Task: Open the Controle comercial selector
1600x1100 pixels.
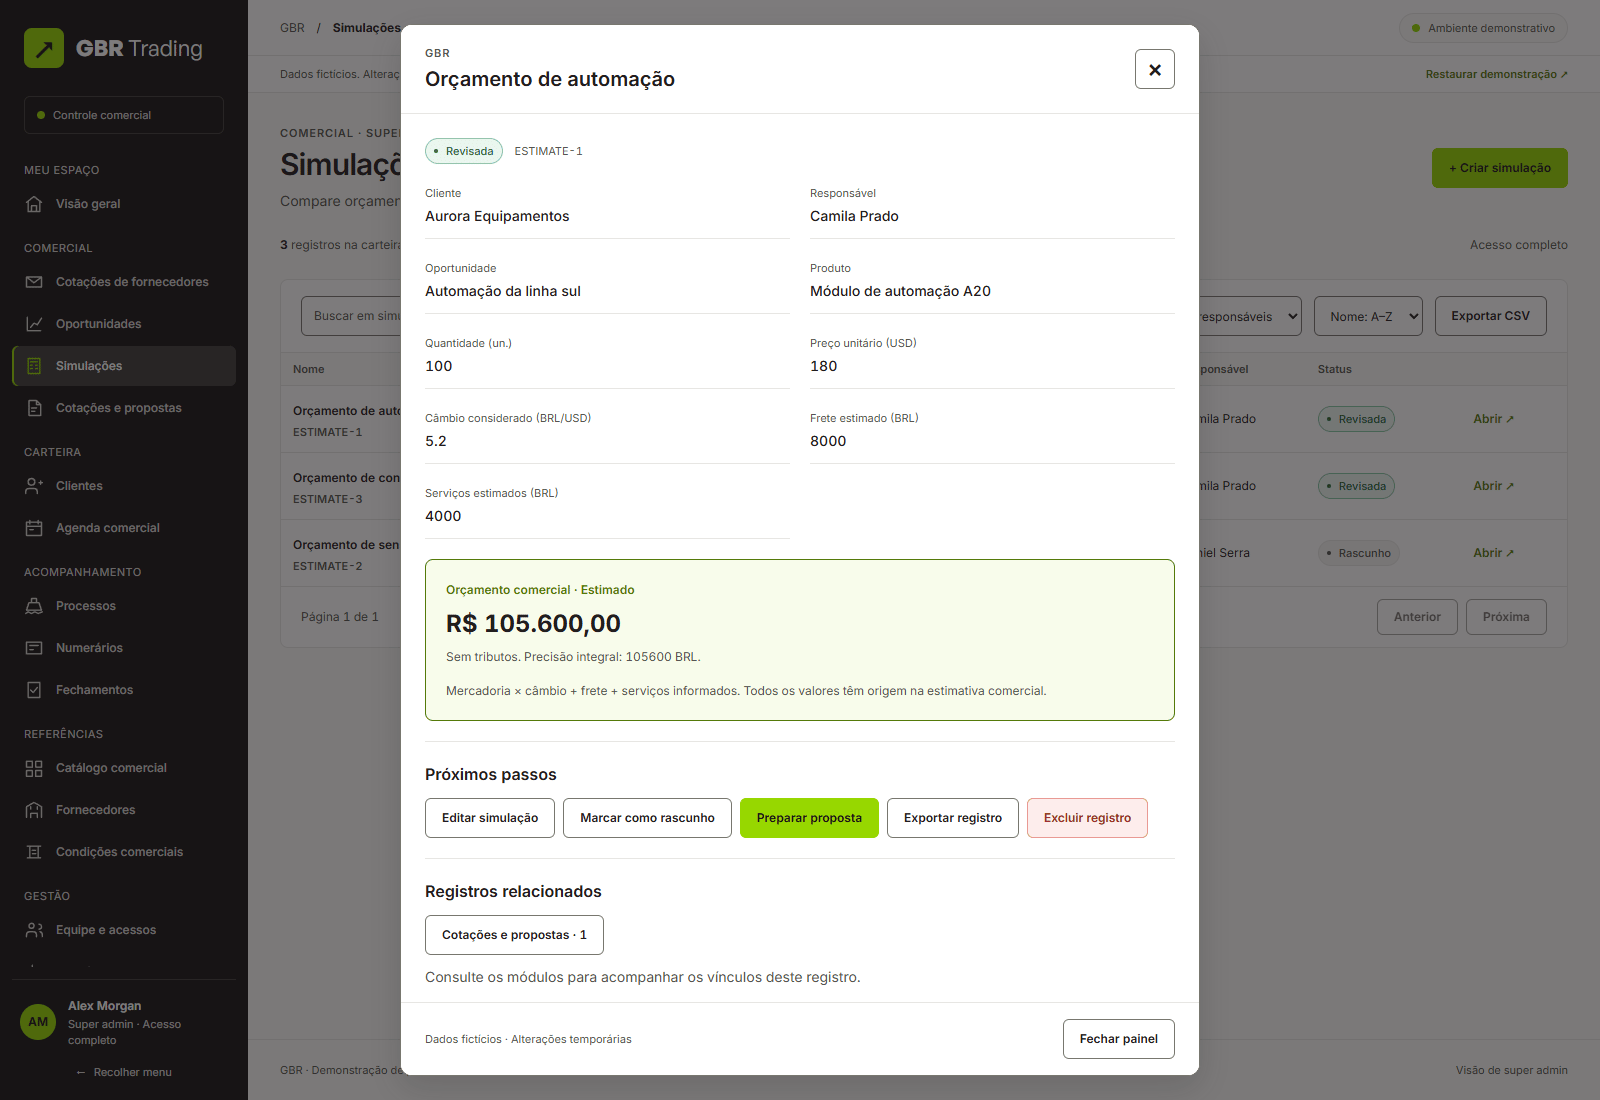Action: (x=124, y=115)
